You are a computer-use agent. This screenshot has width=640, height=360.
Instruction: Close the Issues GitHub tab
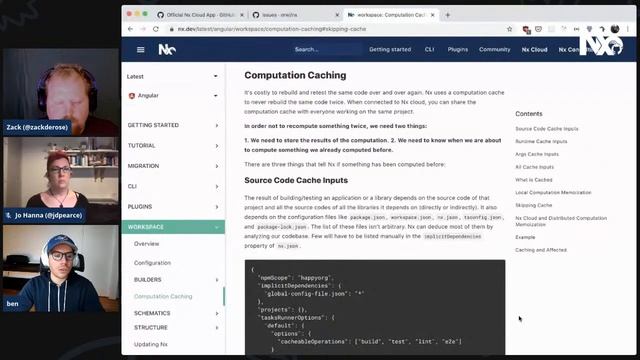pyautogui.click(x=337, y=15)
